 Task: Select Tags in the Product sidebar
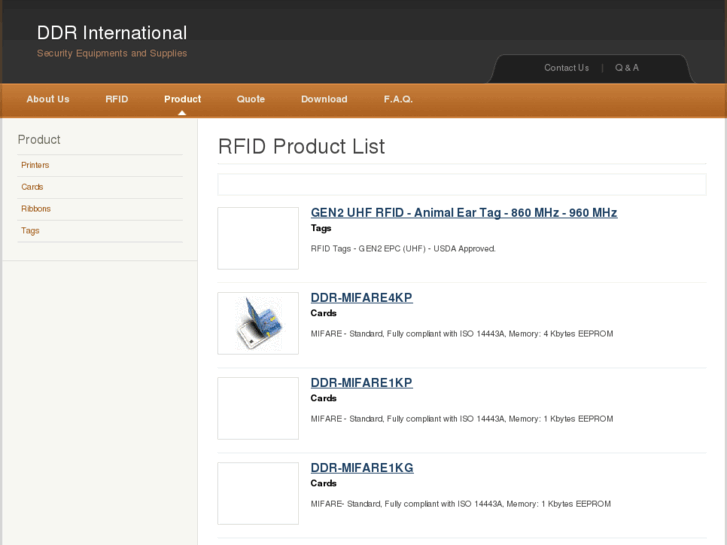click(x=30, y=231)
